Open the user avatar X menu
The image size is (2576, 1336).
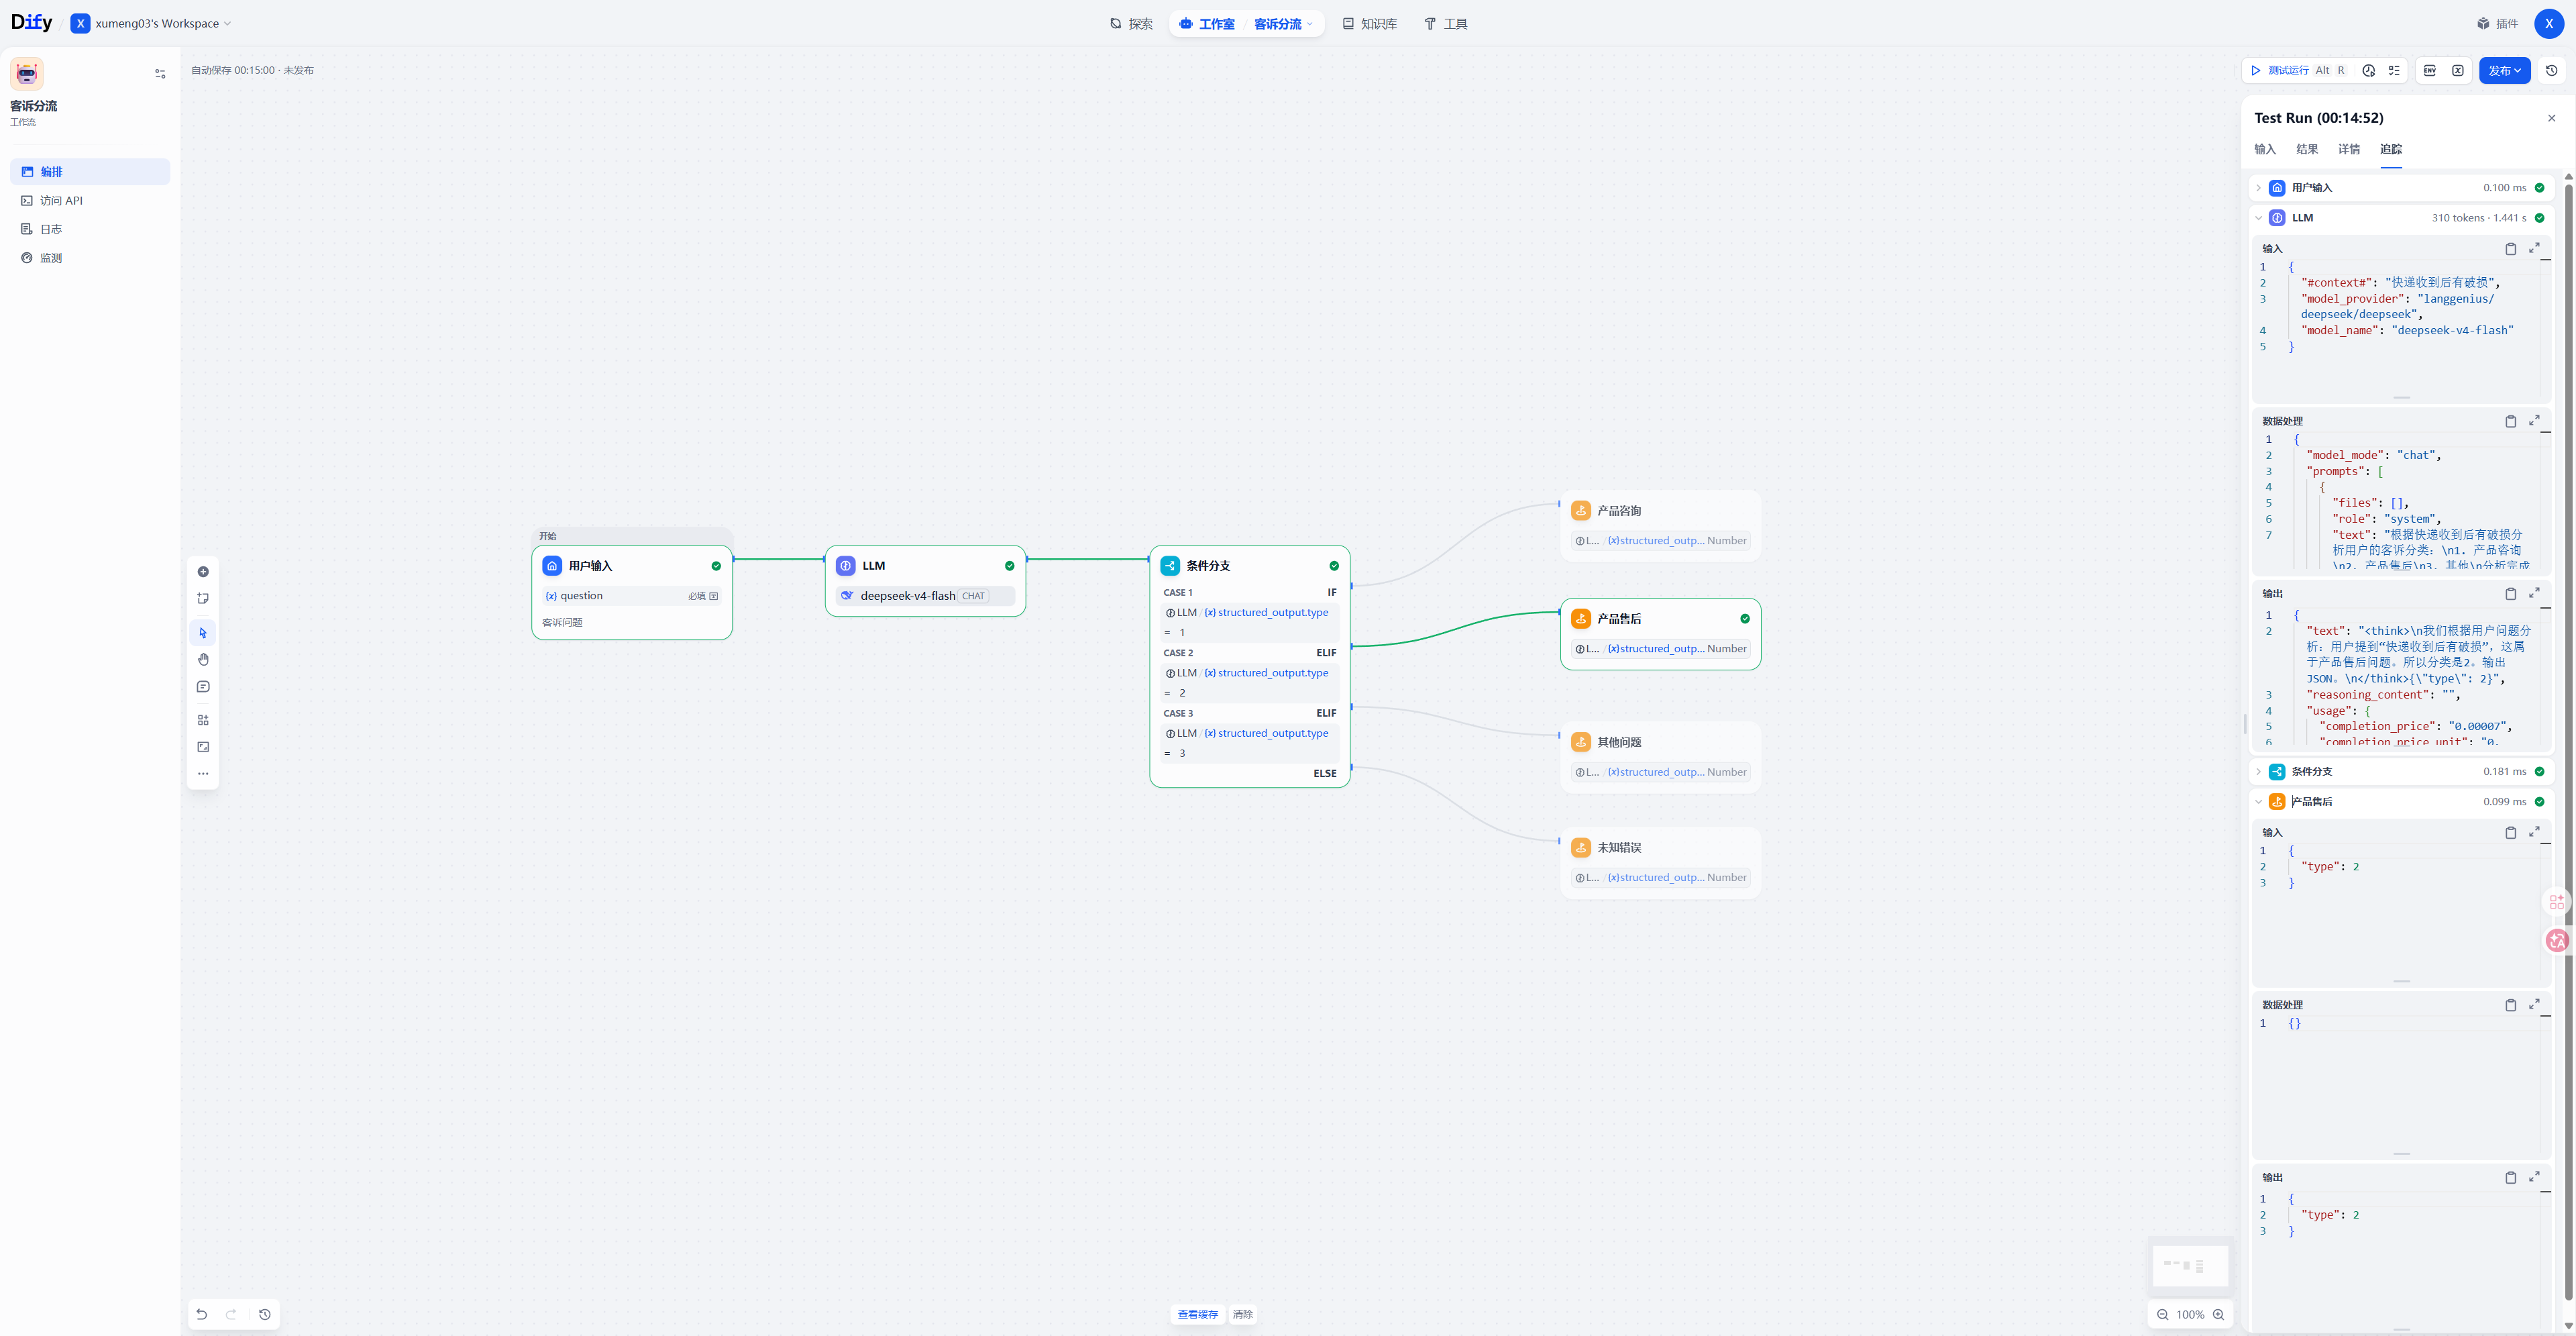pos(2548,23)
